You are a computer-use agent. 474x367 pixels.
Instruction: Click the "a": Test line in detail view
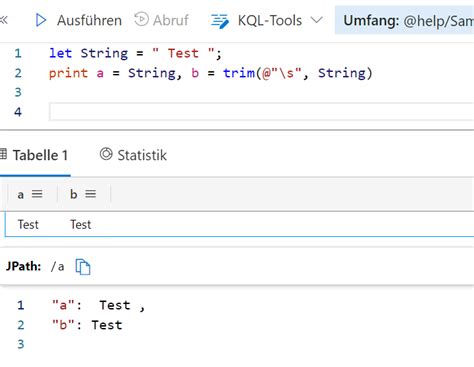98,305
